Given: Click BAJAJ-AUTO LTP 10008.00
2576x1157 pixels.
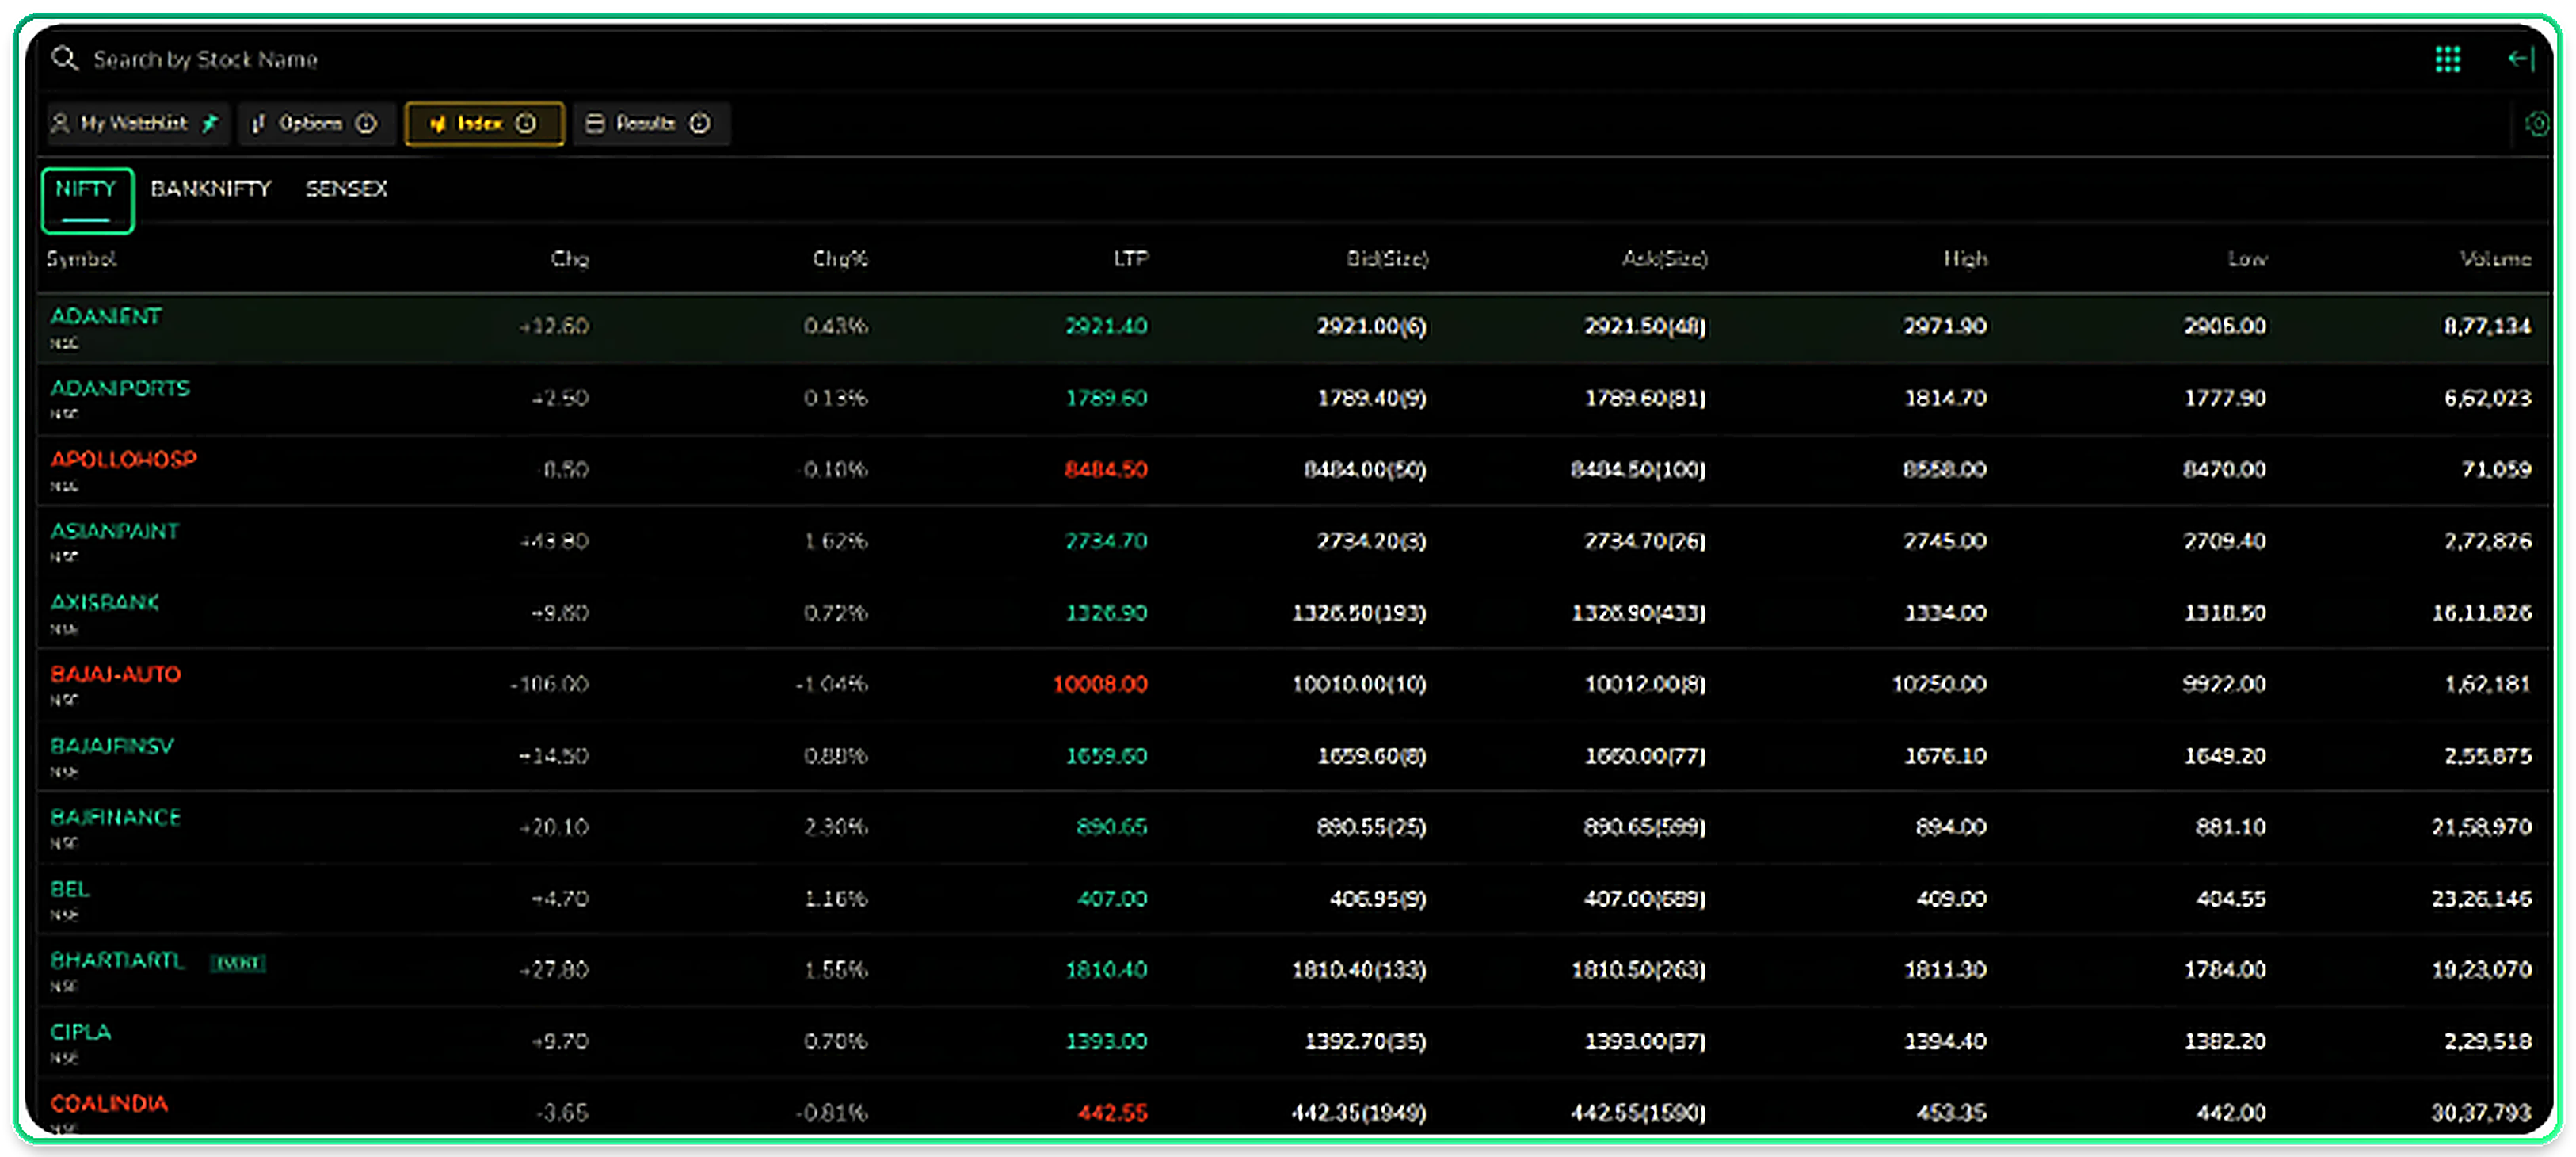Looking at the screenshot, I should (x=1100, y=684).
